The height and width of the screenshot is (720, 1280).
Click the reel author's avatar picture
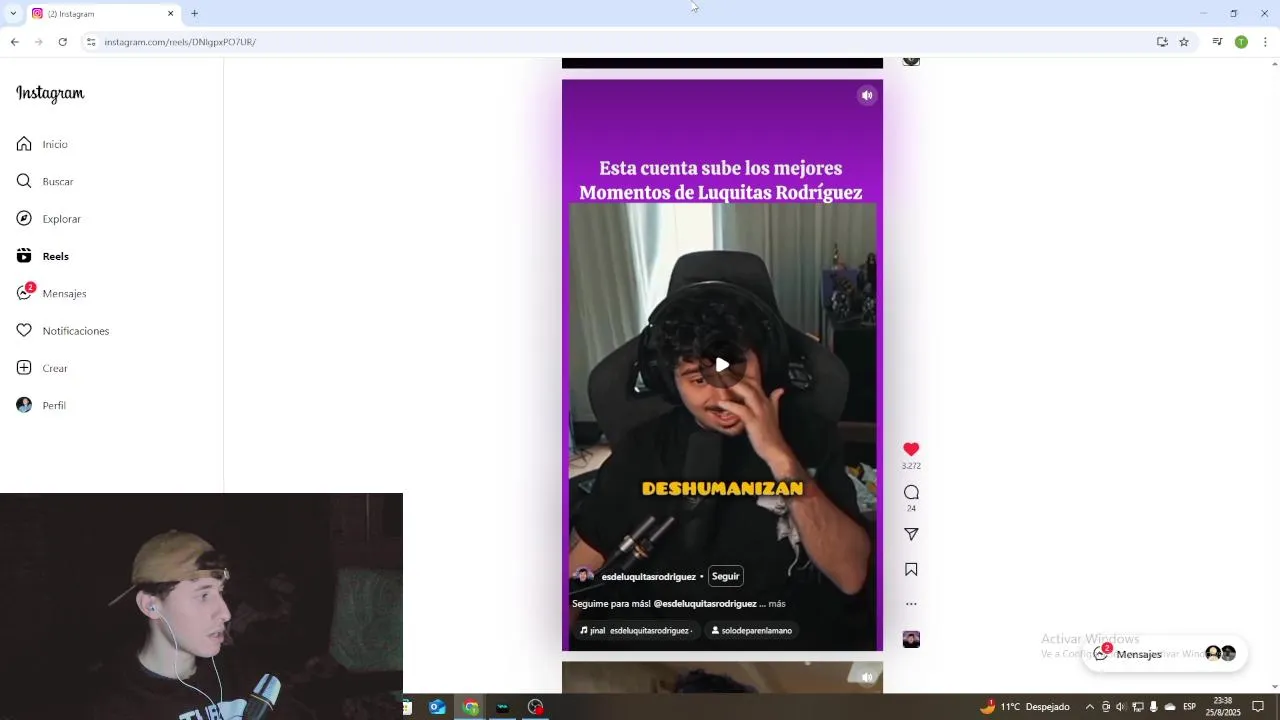click(x=584, y=576)
